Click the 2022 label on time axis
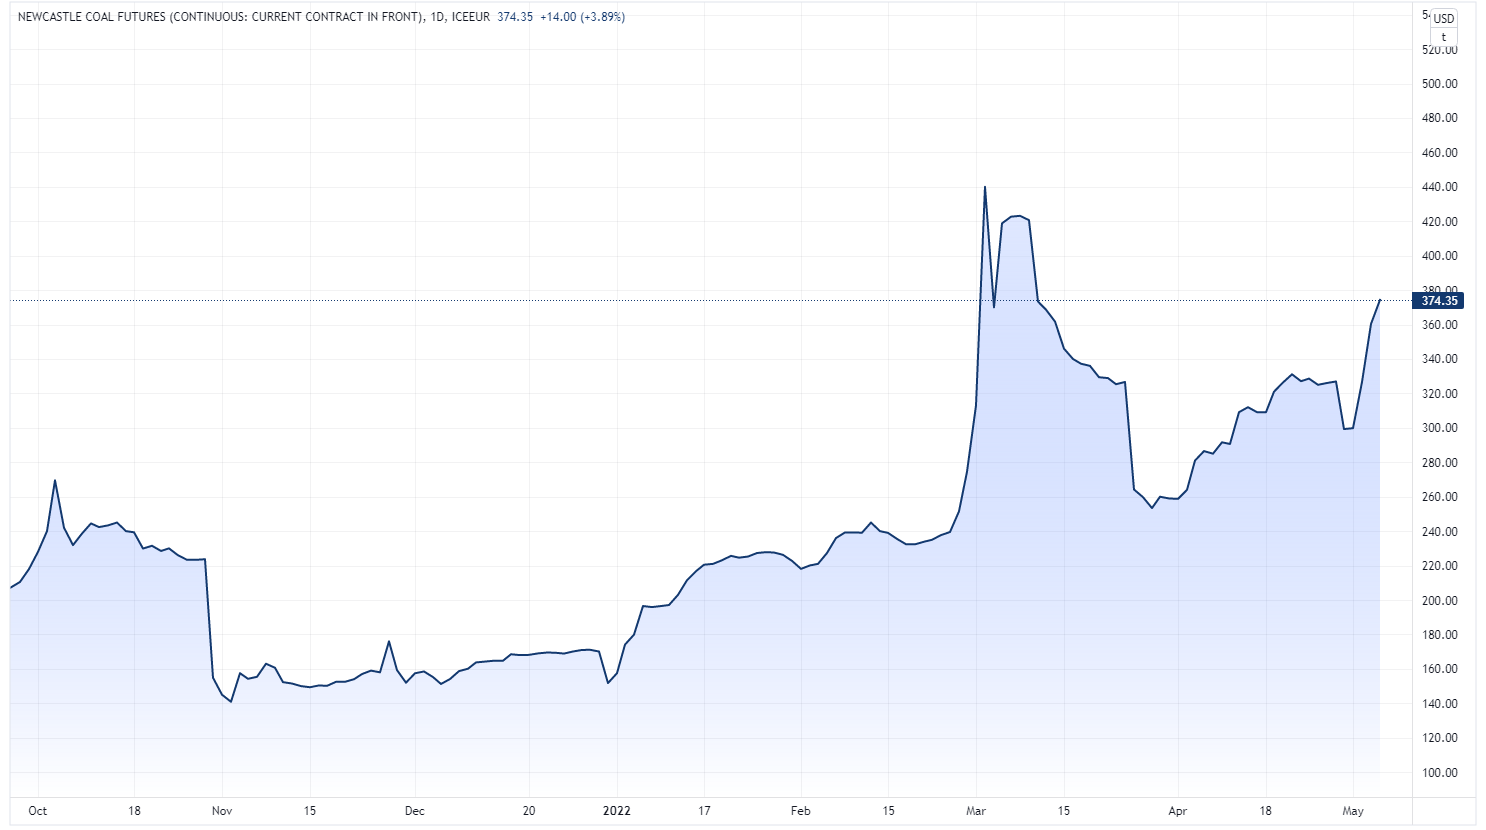This screenshot has height=830, width=1486. point(617,811)
